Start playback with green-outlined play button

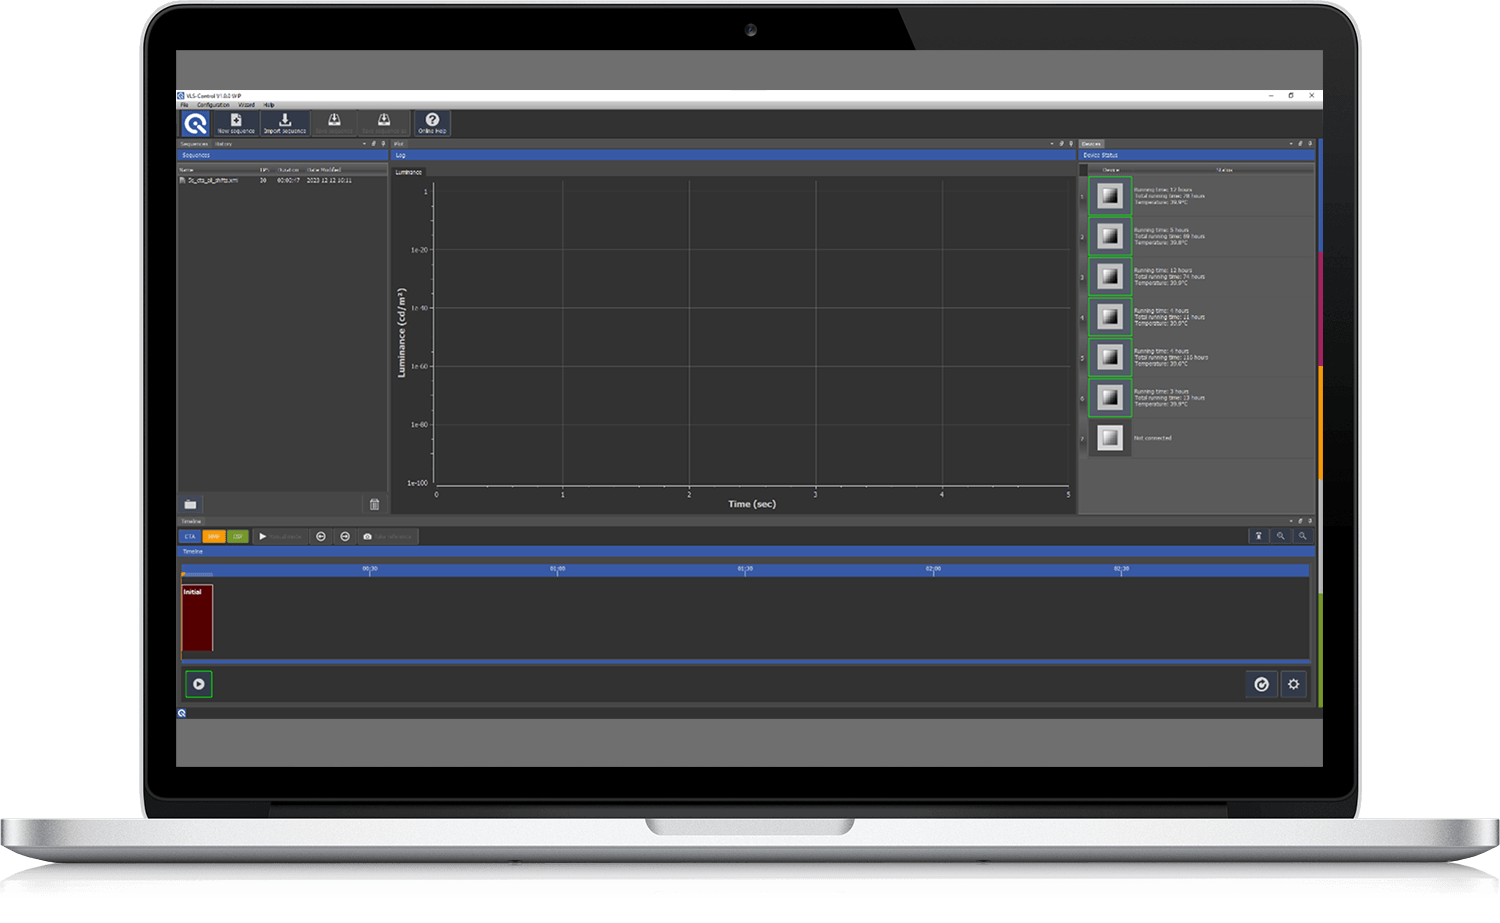pyautogui.click(x=199, y=684)
